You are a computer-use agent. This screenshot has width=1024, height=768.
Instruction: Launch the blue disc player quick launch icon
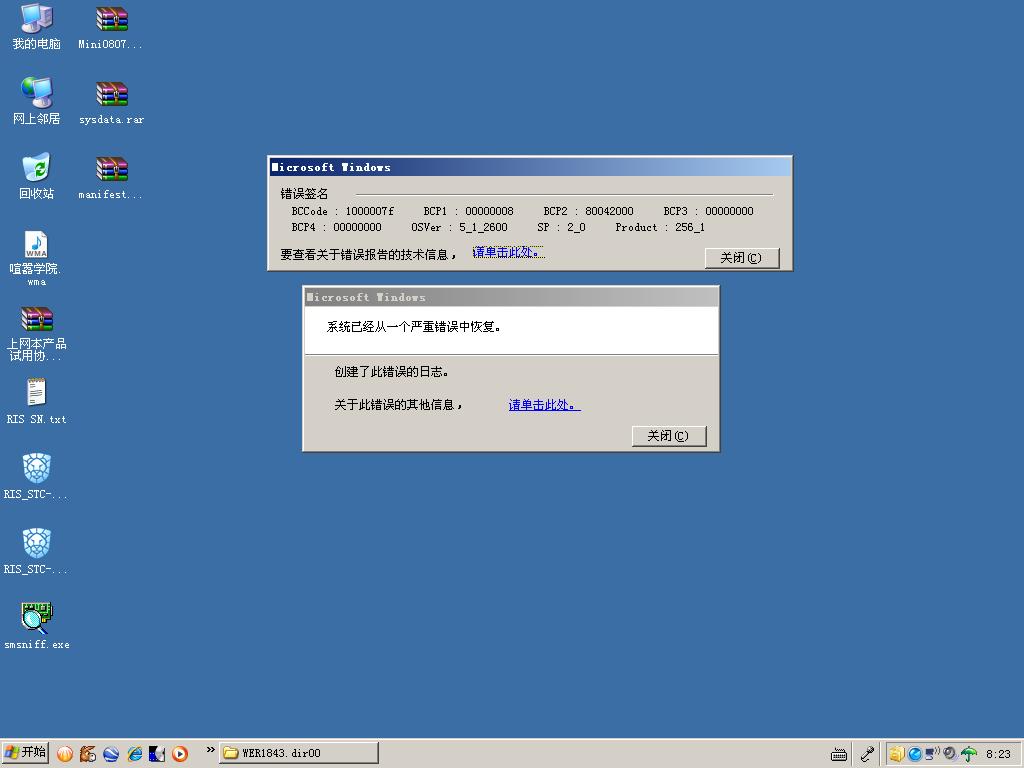pyautogui.click(x=157, y=754)
